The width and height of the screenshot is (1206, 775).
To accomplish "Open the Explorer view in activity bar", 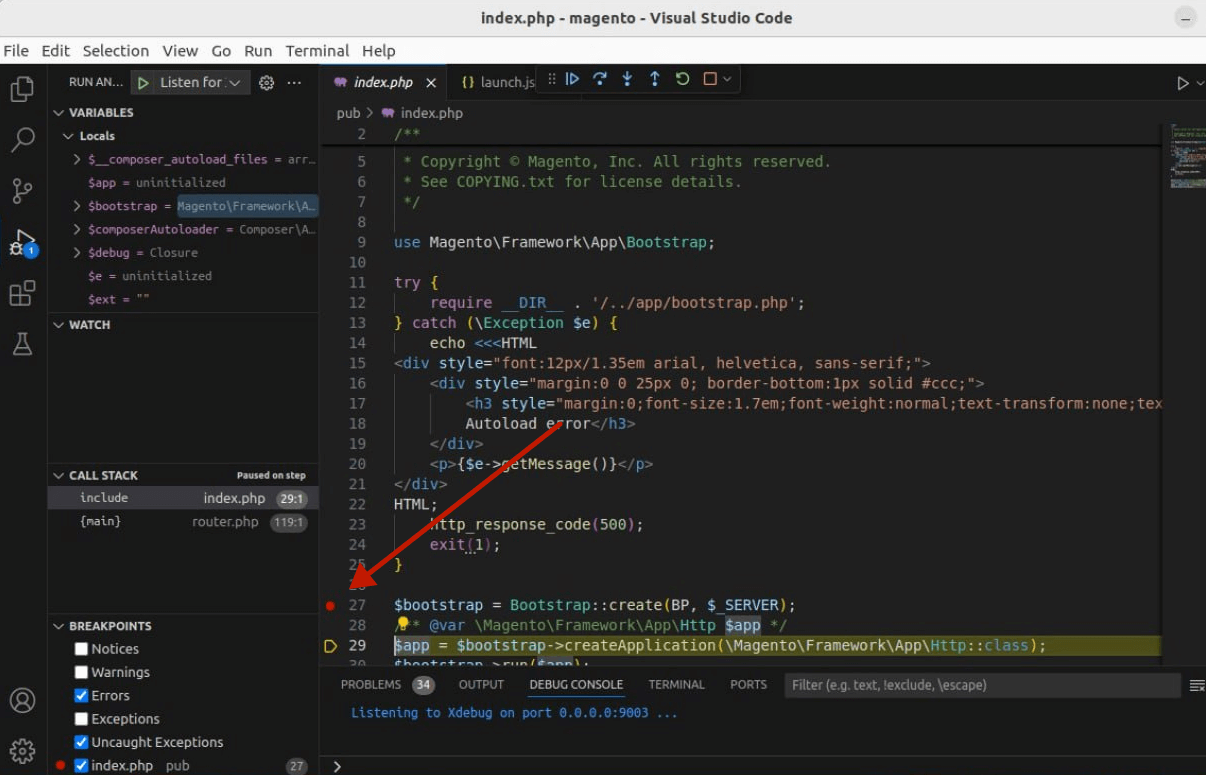I will [22, 90].
